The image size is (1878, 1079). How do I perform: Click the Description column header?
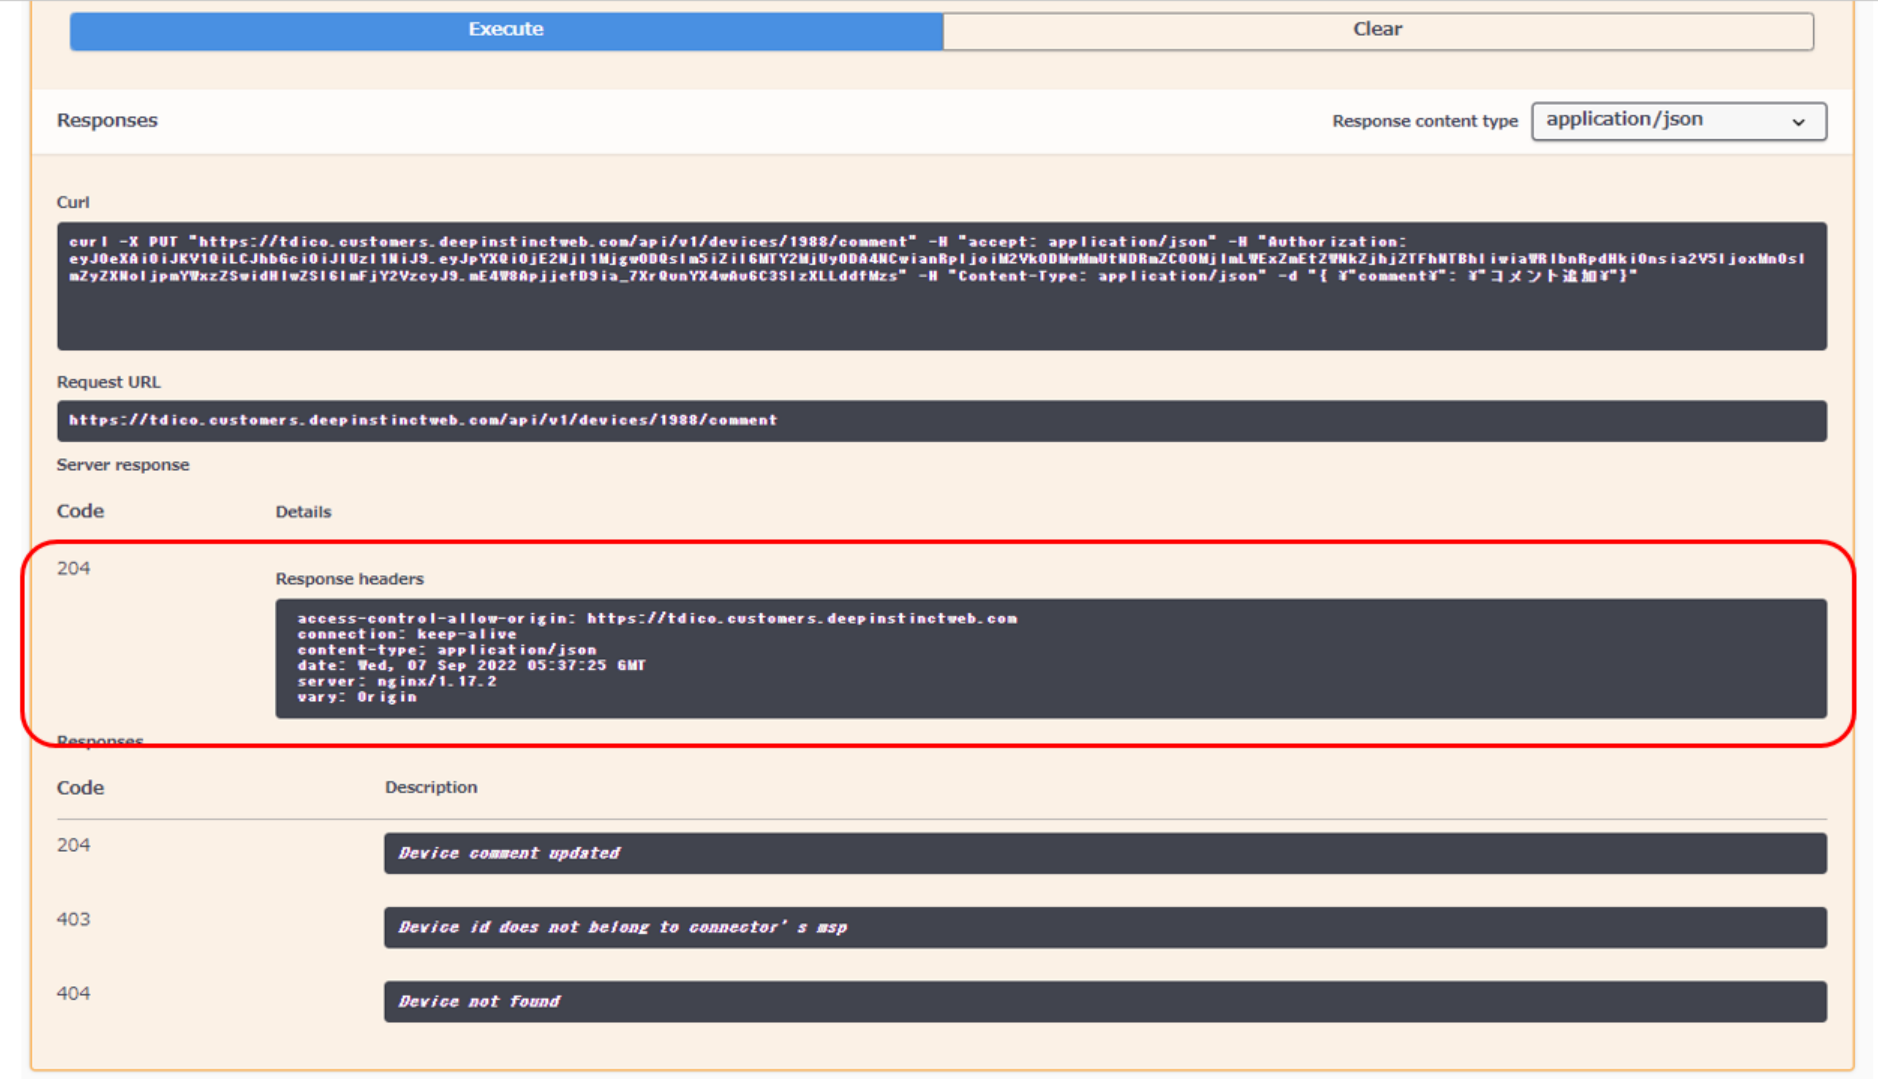431,787
